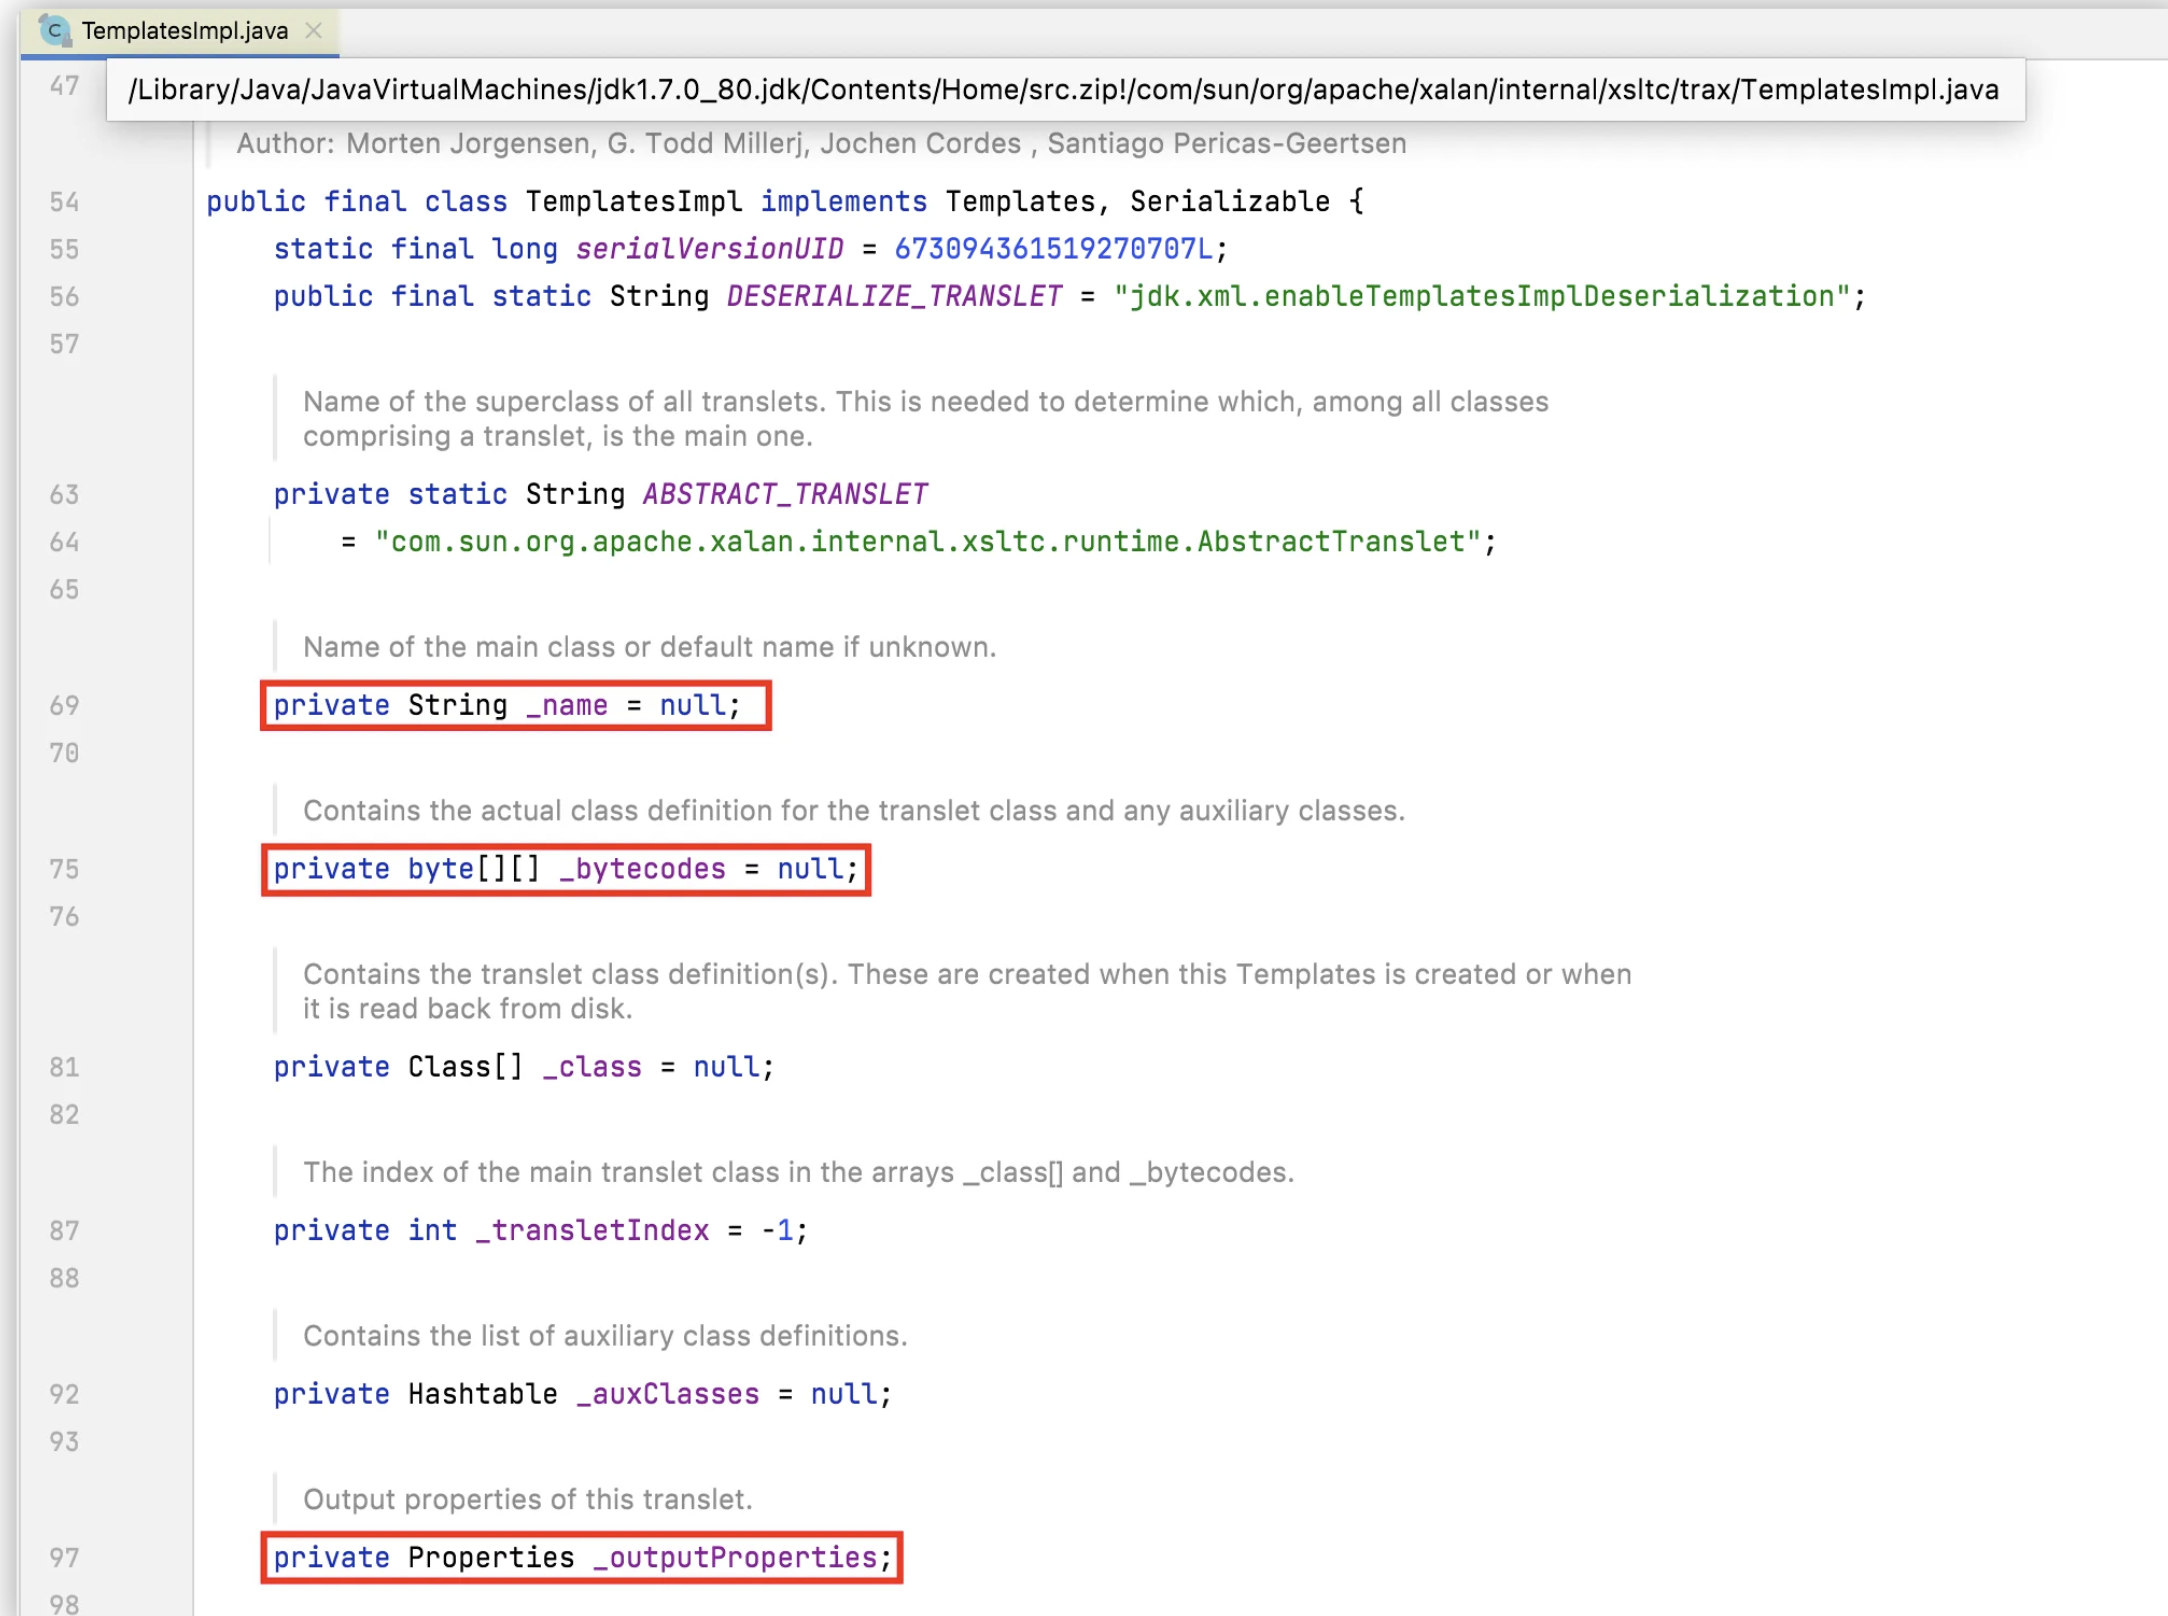The width and height of the screenshot is (2168, 1616).
Task: Click the _bytecodes field identifier
Action: (643, 869)
